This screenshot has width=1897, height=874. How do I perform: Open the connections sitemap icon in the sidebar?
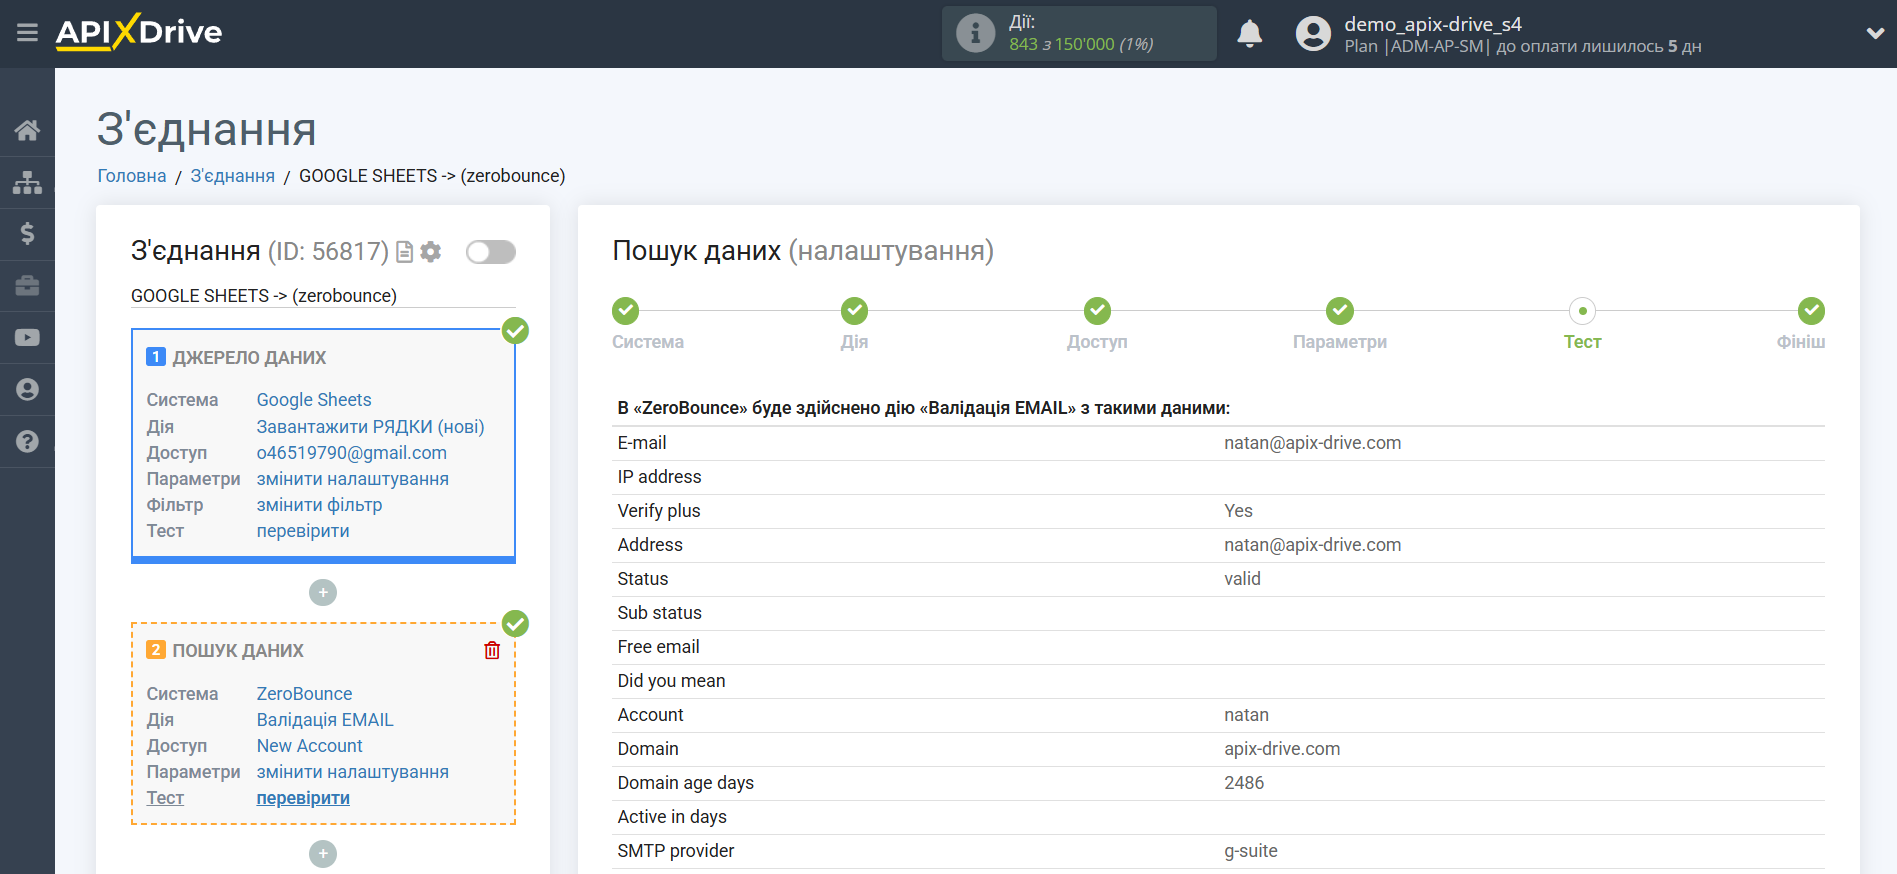coord(27,183)
